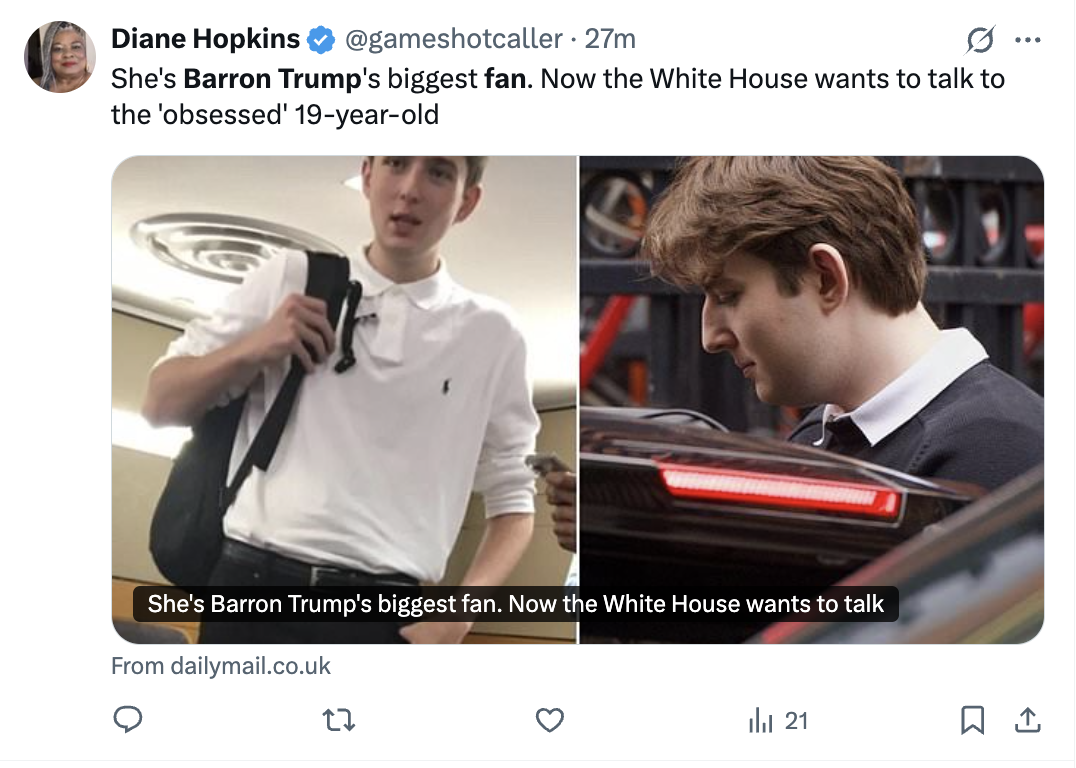
Task: Like the post with the heart
Action: (x=550, y=720)
